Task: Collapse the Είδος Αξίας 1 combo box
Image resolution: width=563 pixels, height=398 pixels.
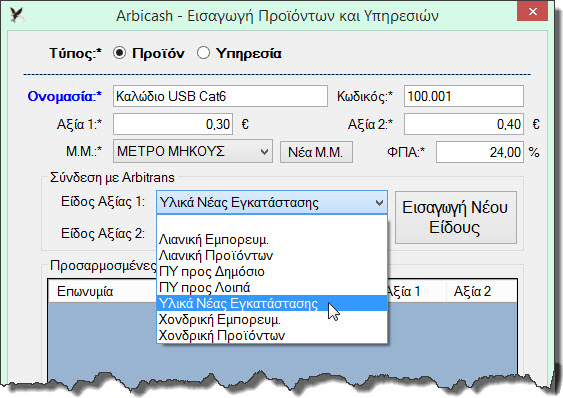Action: point(272,203)
